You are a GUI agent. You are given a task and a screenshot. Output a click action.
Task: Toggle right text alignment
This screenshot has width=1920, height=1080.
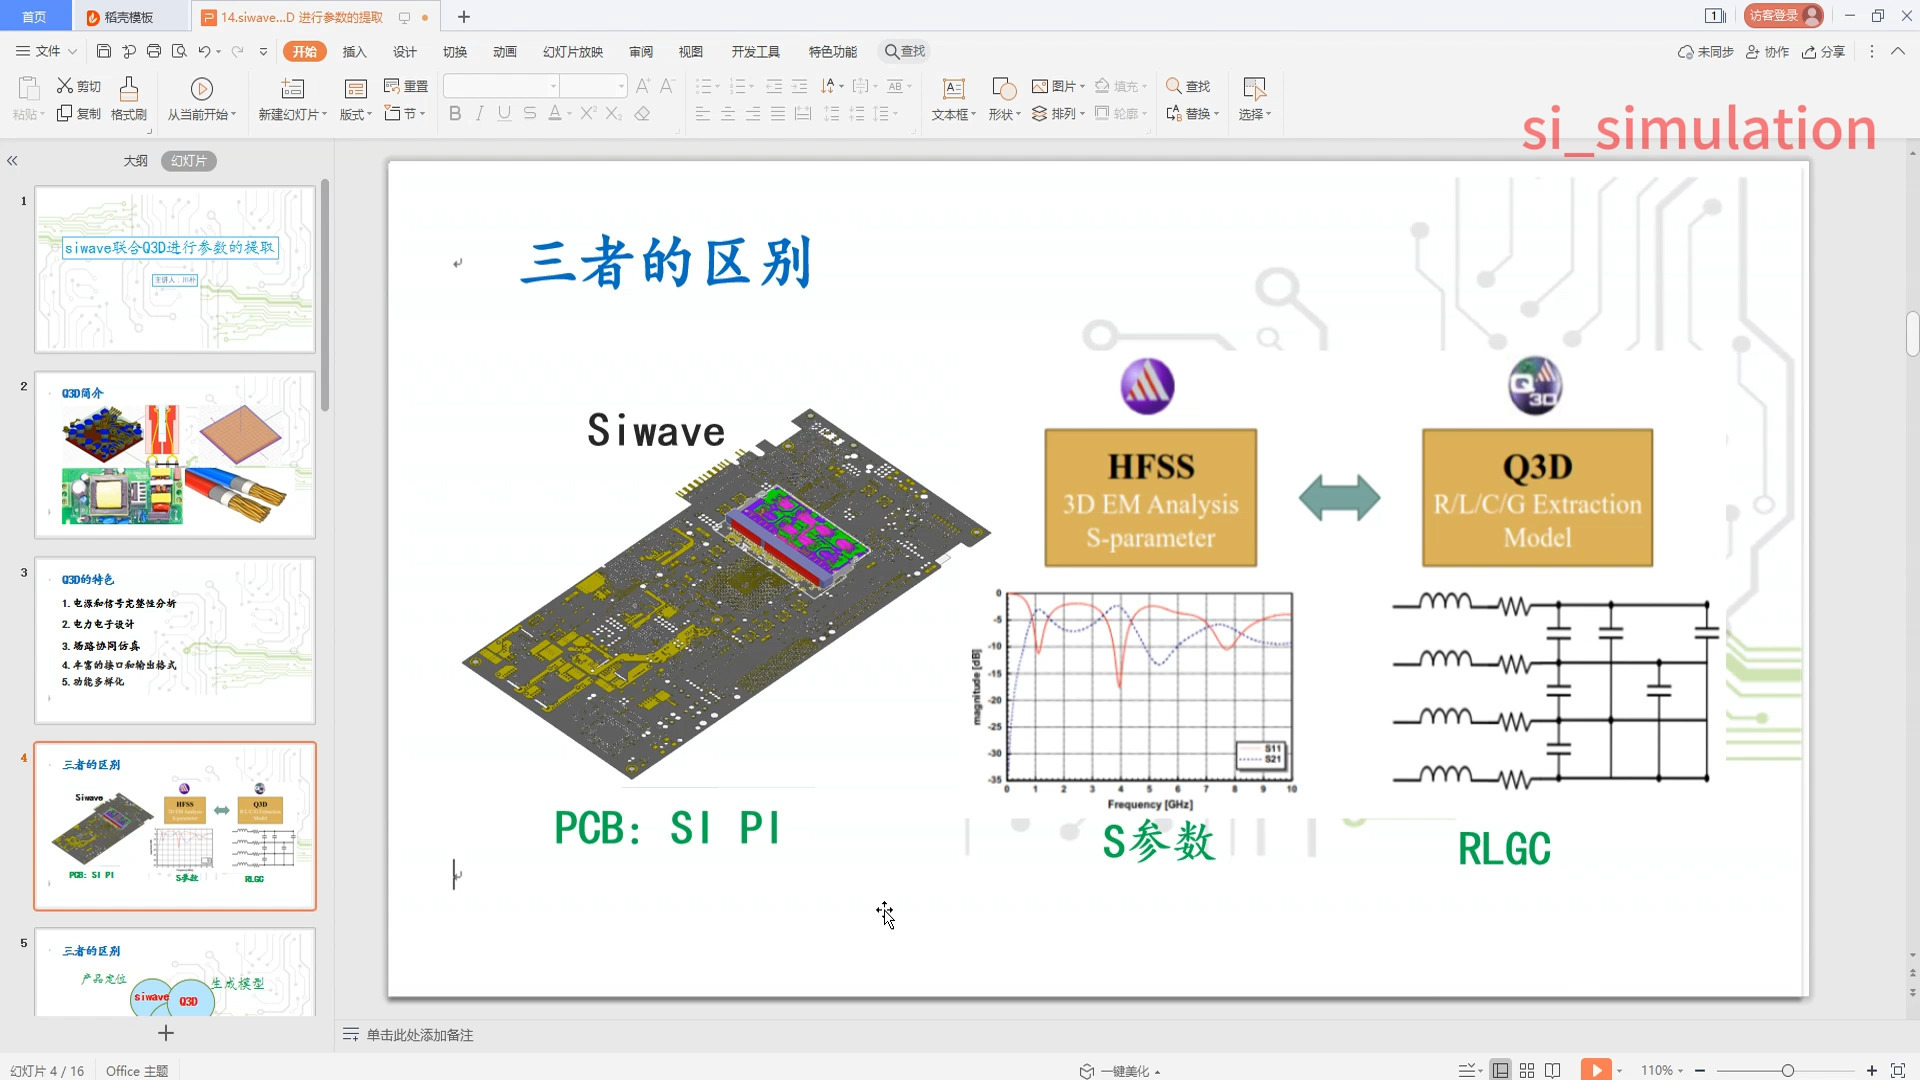(753, 114)
